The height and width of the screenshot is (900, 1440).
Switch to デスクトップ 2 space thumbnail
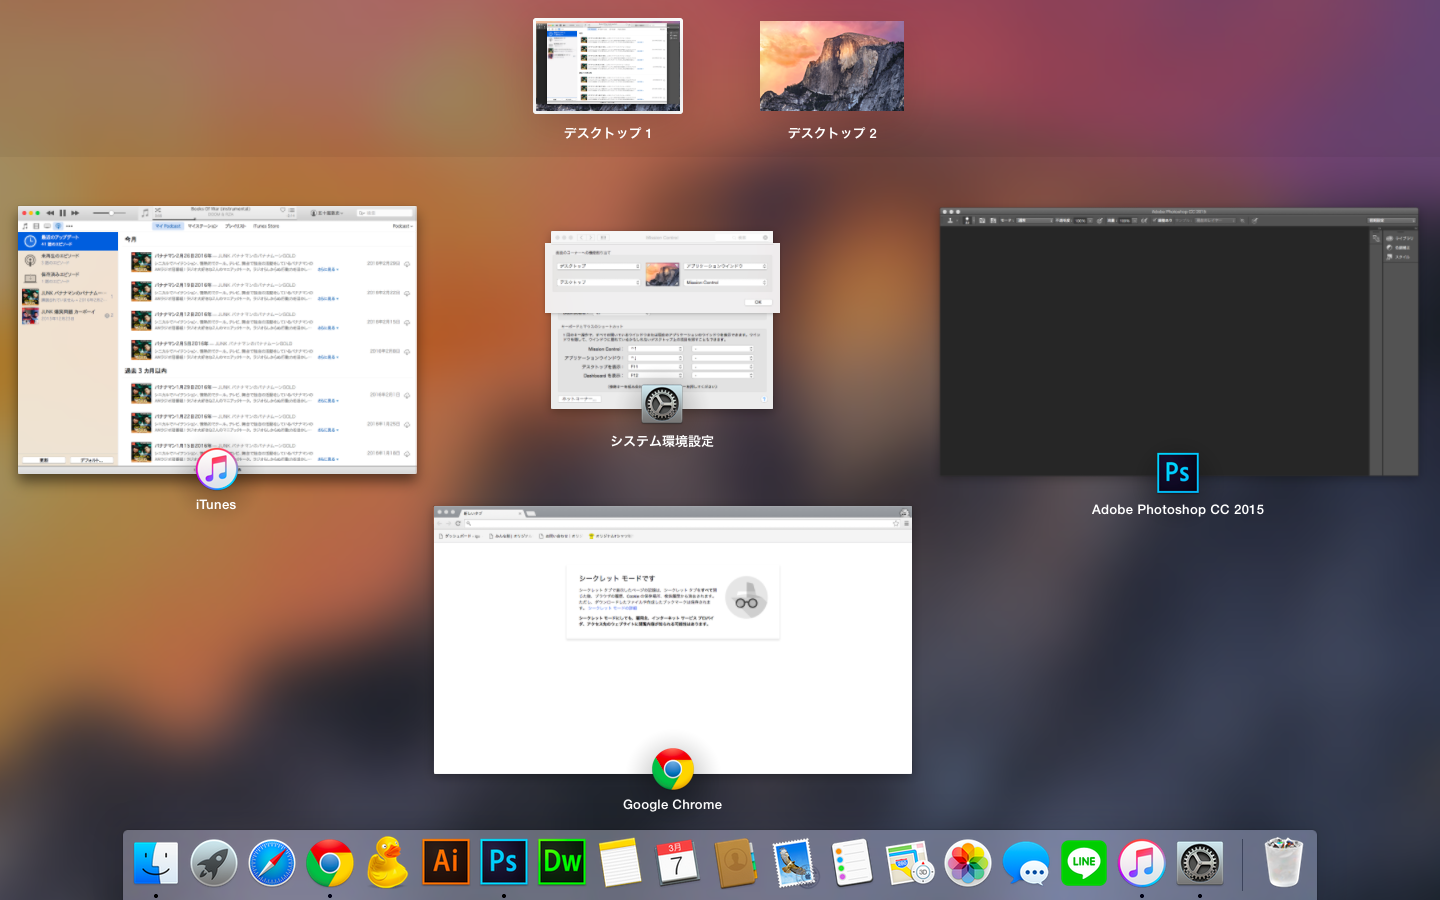pos(832,66)
